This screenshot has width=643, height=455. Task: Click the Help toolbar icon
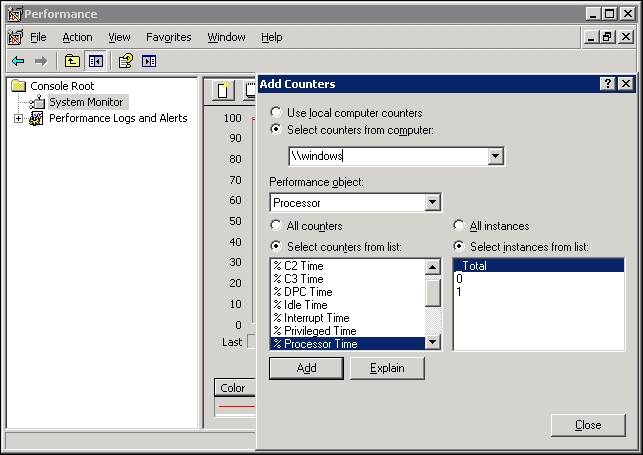pyautogui.click(x=126, y=61)
